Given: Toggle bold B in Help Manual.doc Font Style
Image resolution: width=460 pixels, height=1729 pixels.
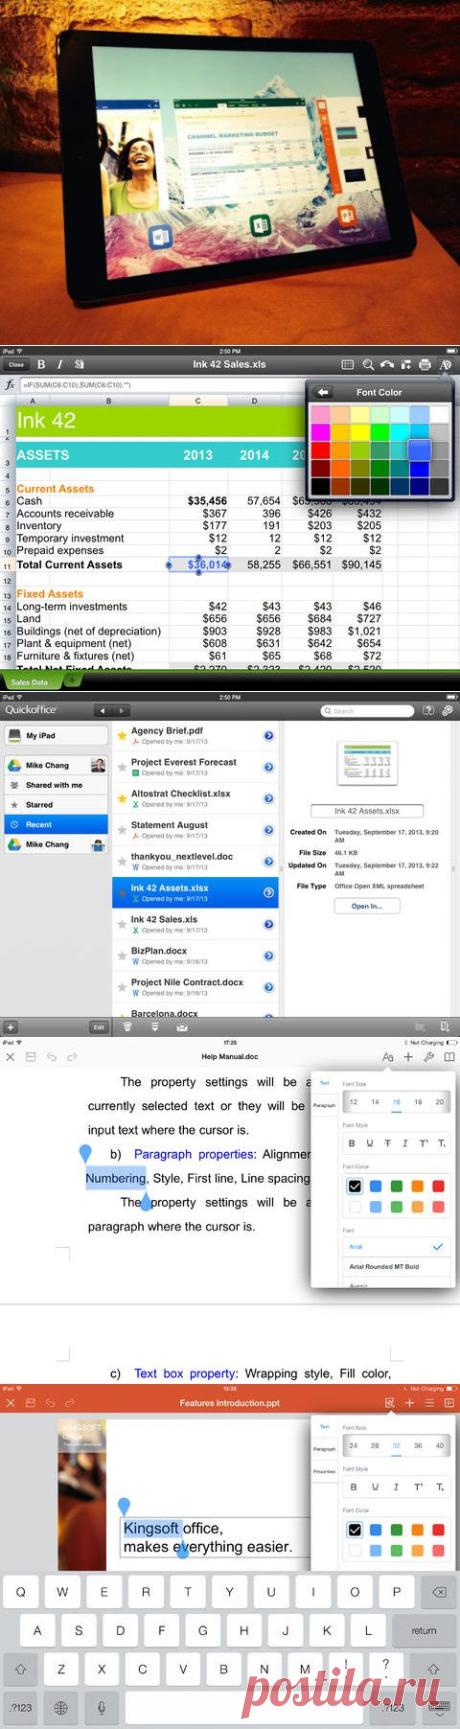Looking at the screenshot, I should 351,1143.
